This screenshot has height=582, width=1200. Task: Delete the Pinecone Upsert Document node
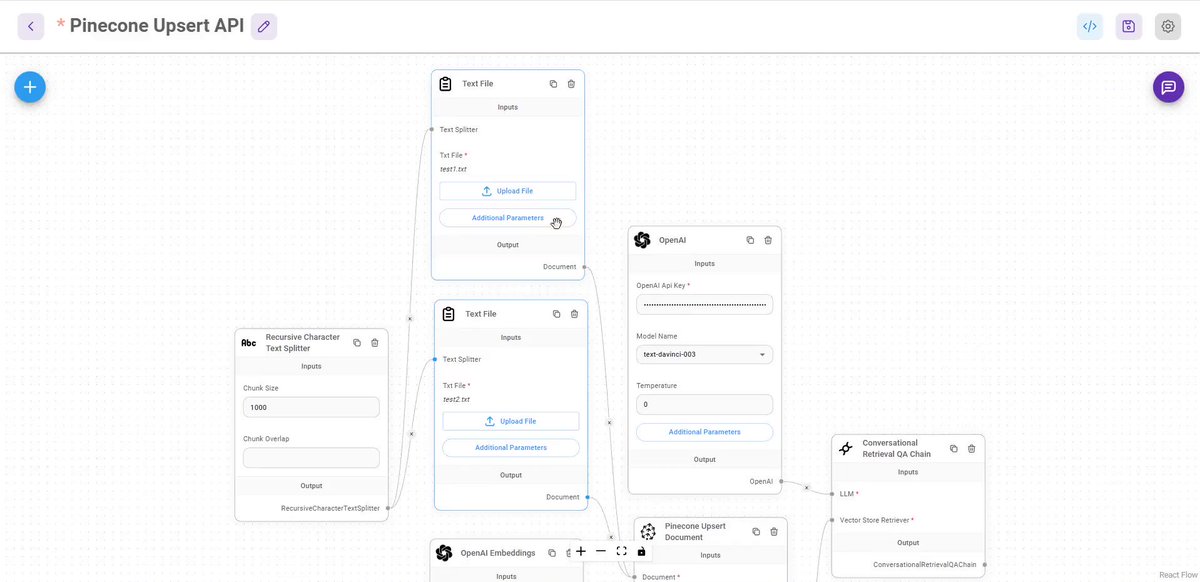pyautogui.click(x=774, y=532)
